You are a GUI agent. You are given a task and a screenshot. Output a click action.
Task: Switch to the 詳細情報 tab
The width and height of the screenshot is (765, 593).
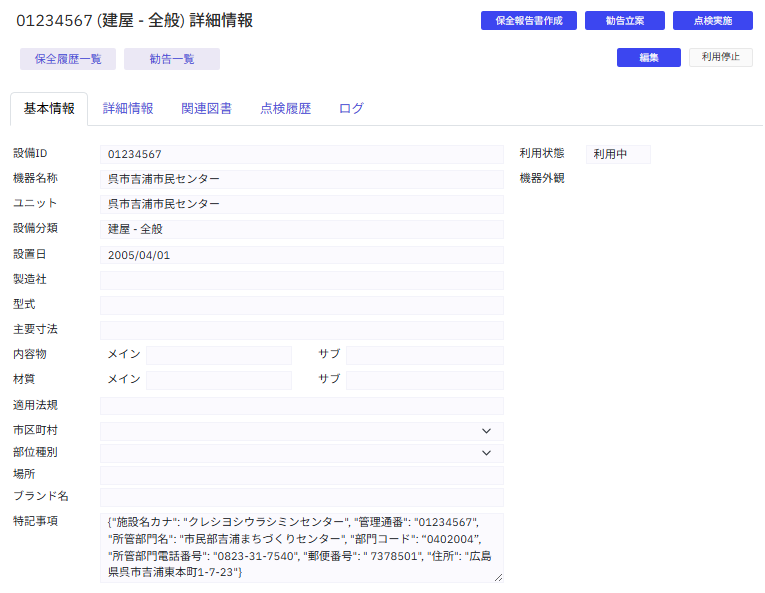click(x=128, y=108)
